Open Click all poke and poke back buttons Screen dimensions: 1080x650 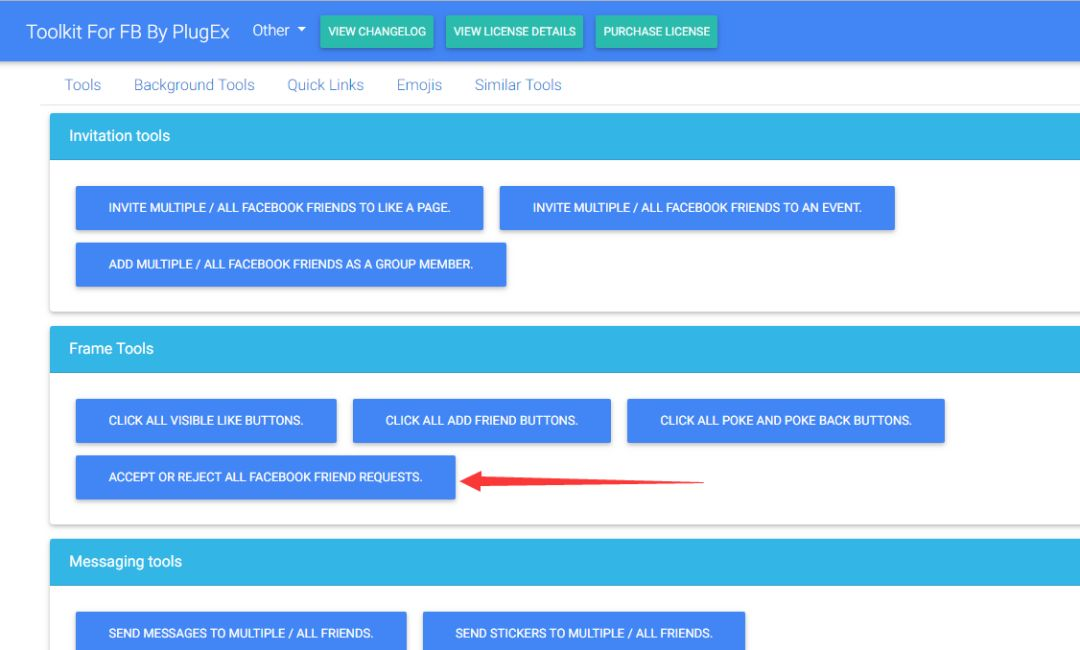(x=786, y=421)
